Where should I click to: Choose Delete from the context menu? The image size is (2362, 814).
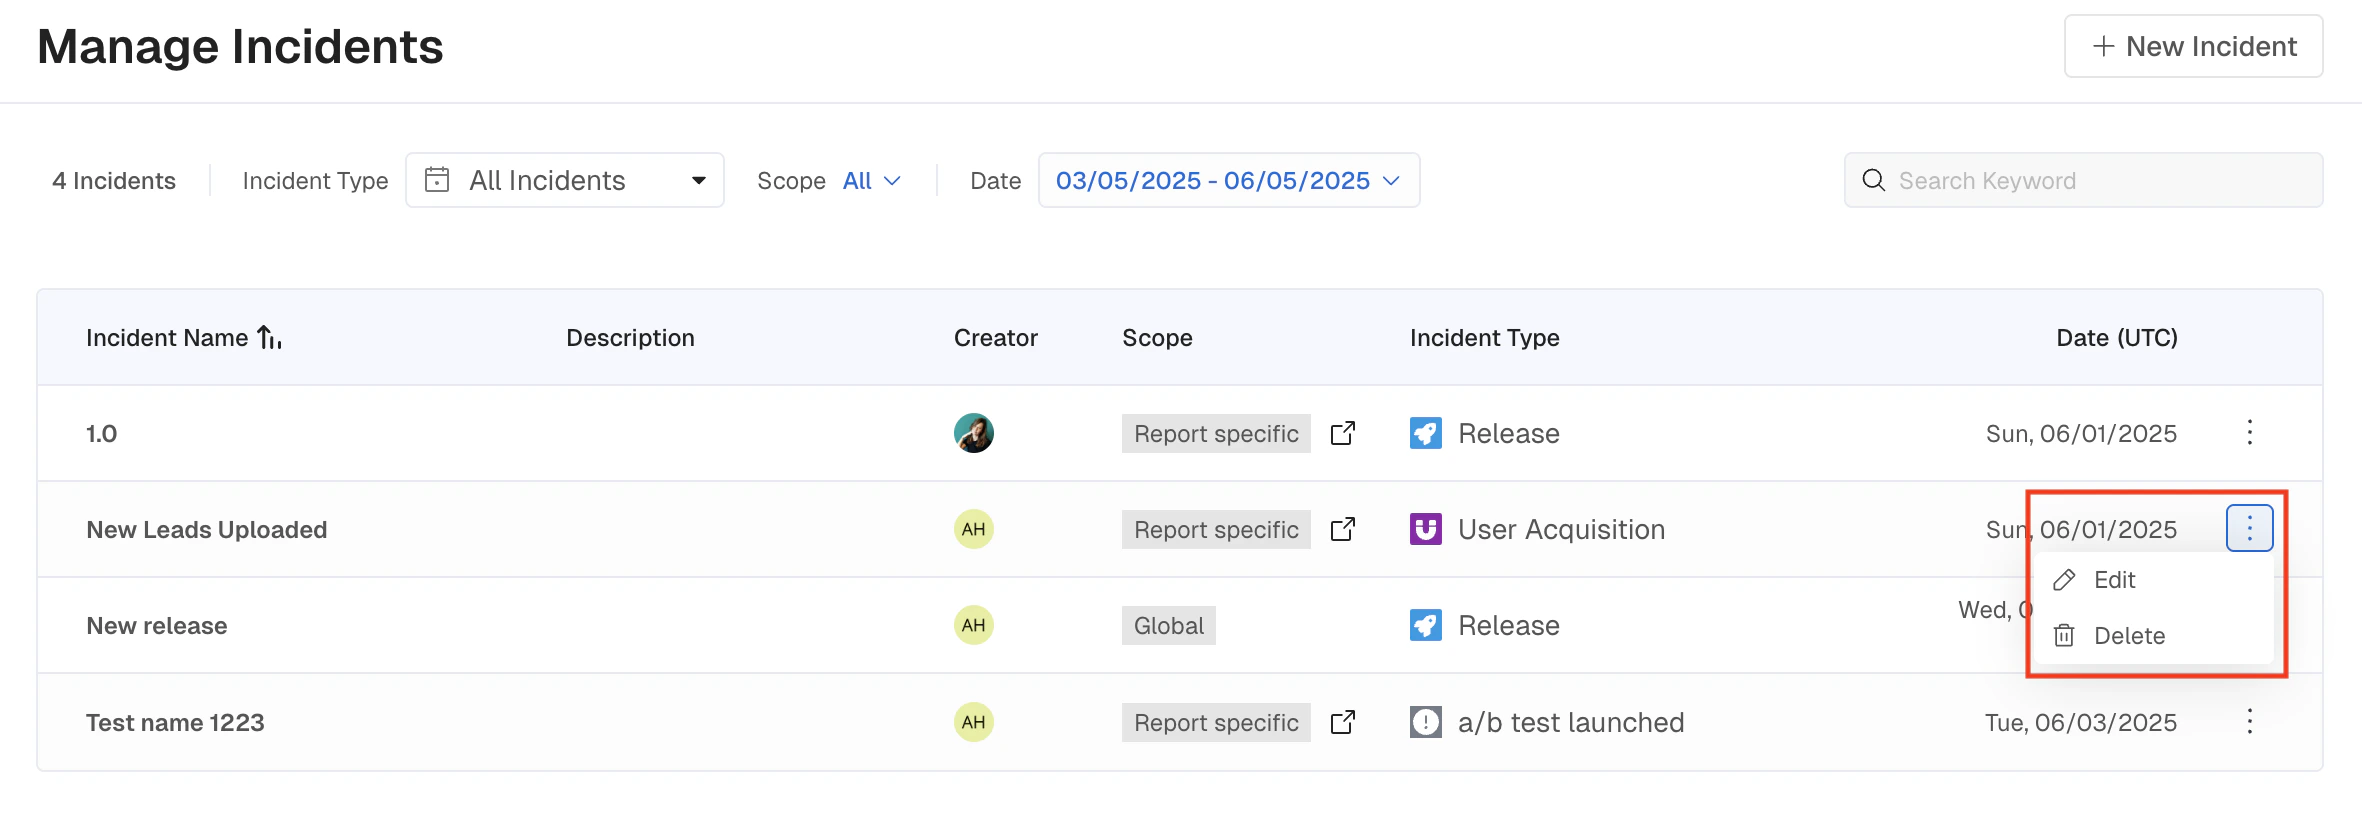[2128, 636]
